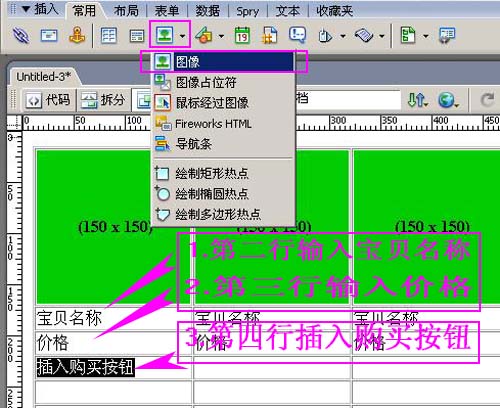The height and width of the screenshot is (408, 500).
Task: Switch to the 表单 tab
Action: point(167,11)
